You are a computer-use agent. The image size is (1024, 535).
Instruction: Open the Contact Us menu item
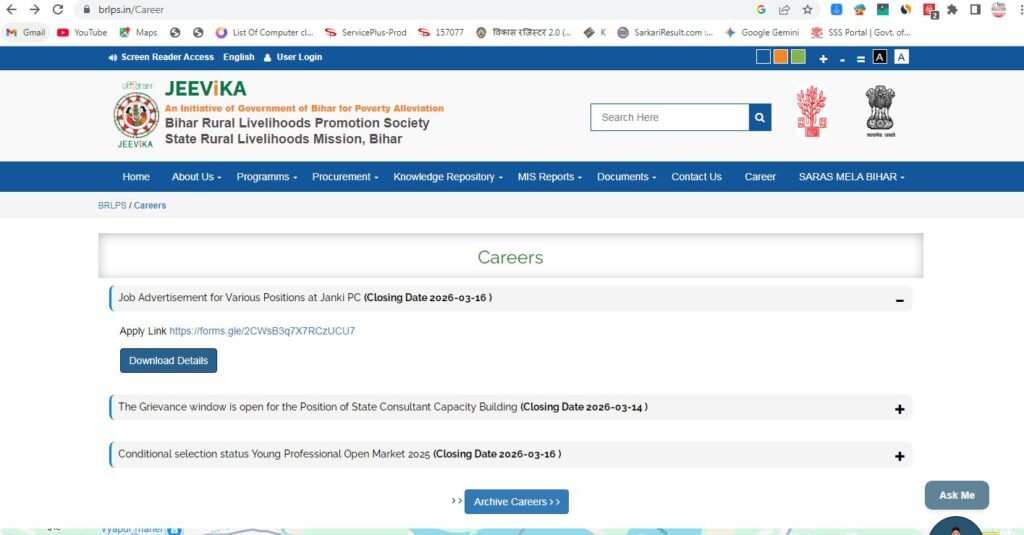(696, 177)
